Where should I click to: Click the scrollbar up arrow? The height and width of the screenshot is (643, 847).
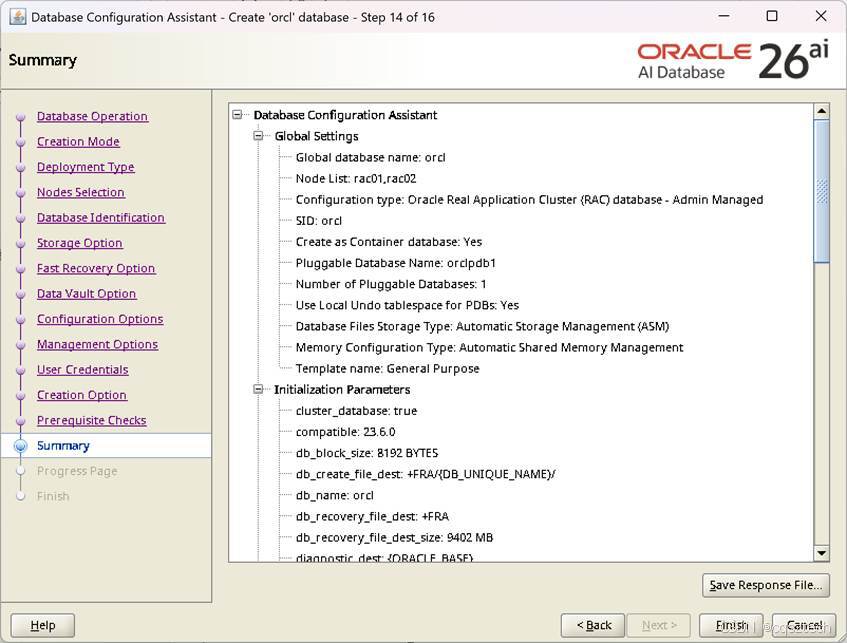(822, 111)
